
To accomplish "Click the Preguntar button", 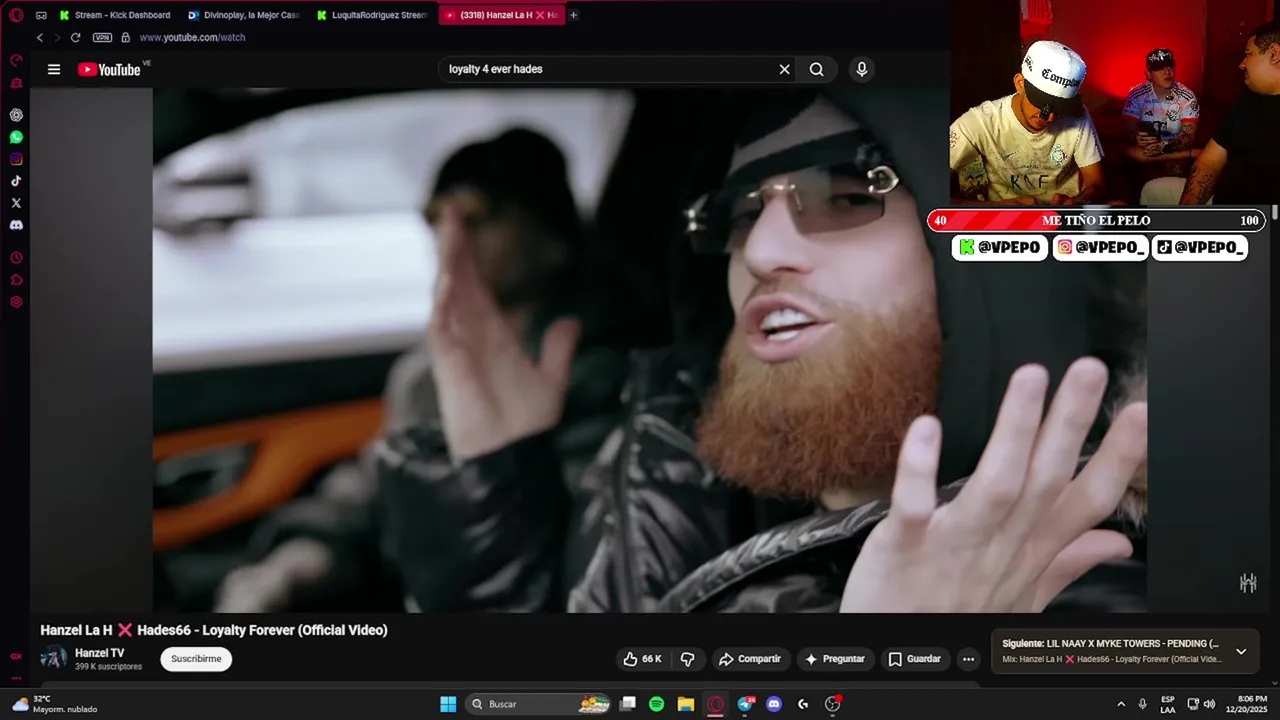I will (835, 659).
